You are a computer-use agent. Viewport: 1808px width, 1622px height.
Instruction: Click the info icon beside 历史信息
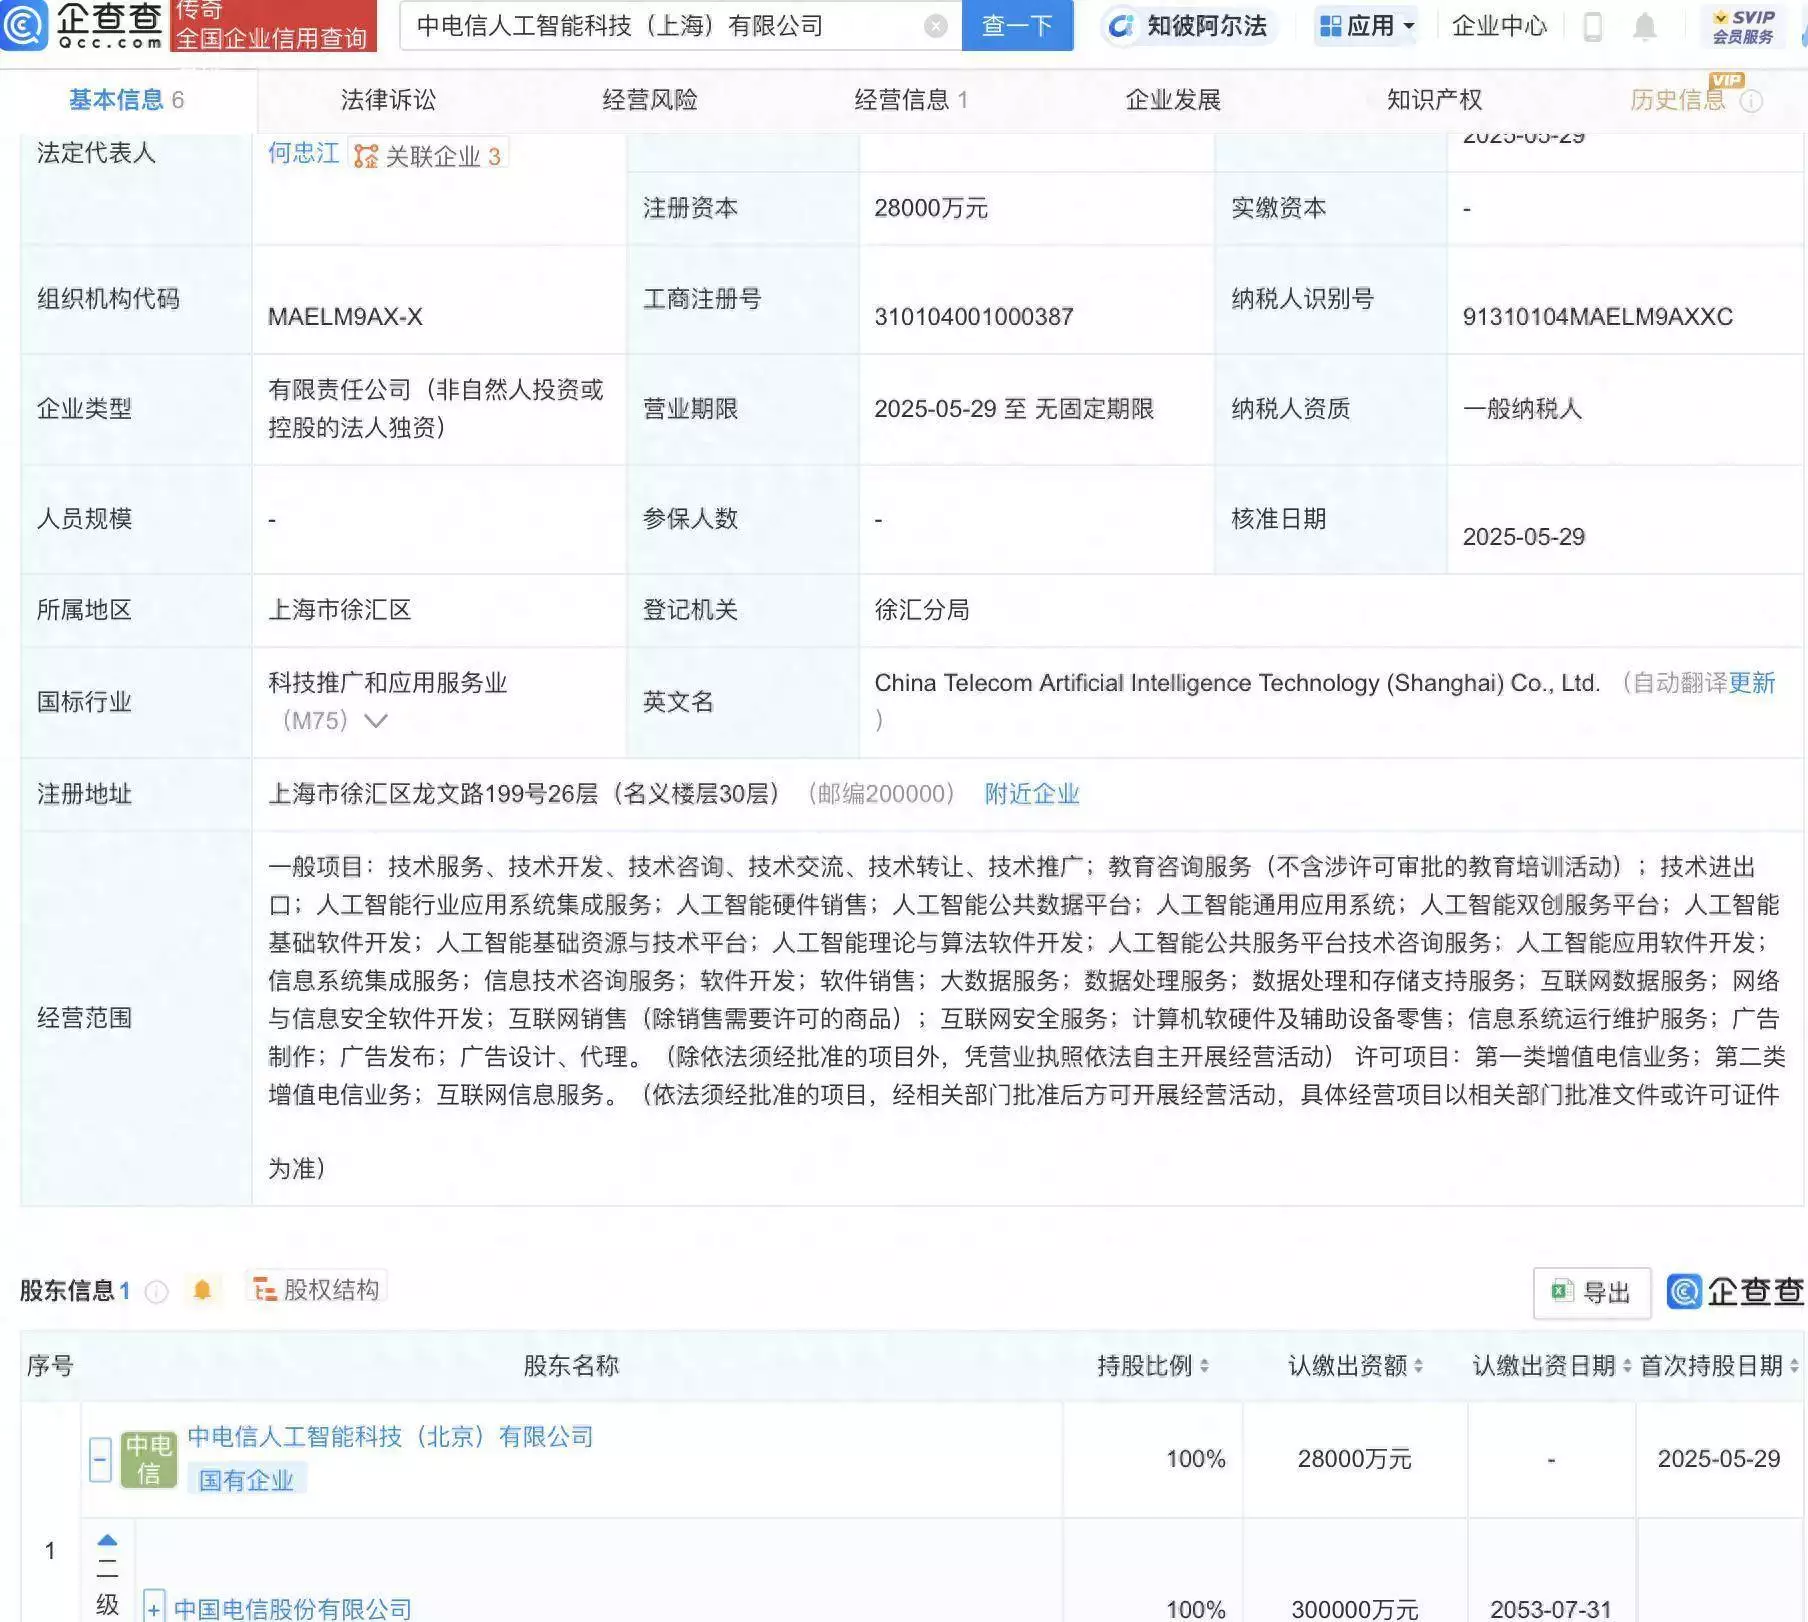(1751, 101)
